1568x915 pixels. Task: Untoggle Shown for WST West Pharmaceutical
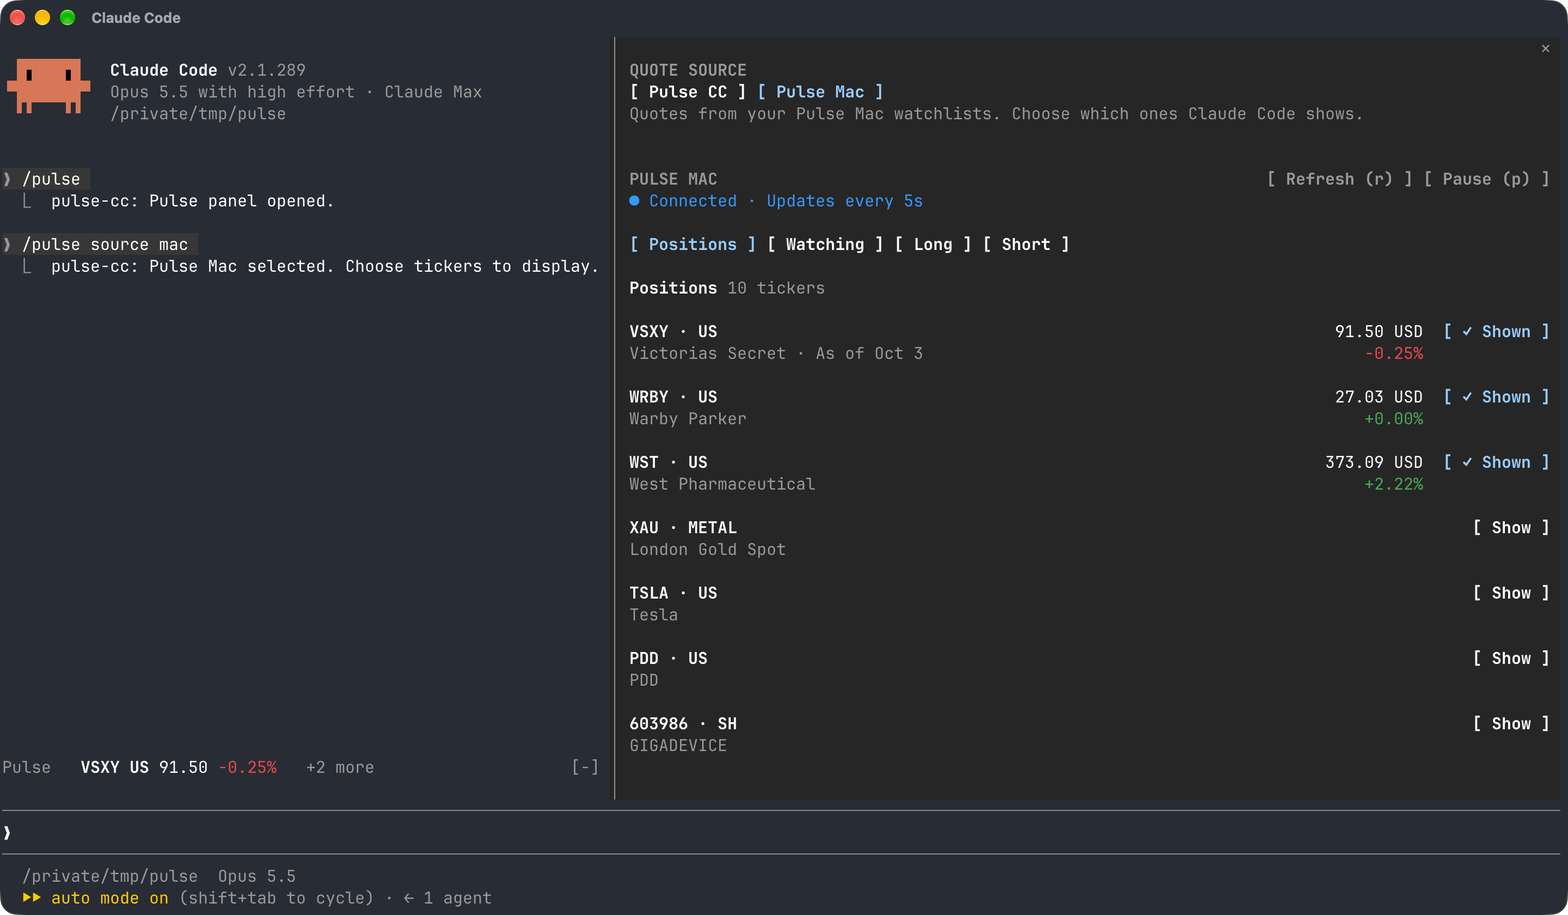click(1496, 462)
